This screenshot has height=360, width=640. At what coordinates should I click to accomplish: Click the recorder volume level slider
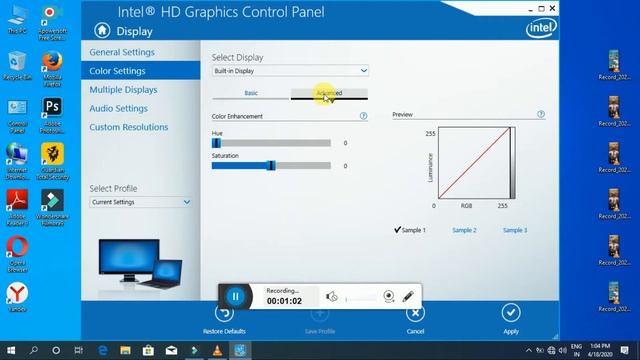click(361, 299)
